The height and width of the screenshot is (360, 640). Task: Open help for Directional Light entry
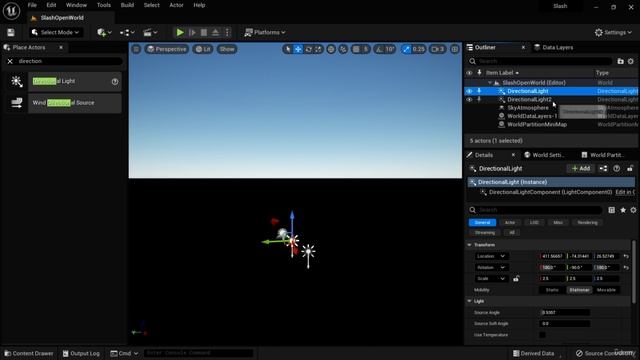[x=115, y=82]
